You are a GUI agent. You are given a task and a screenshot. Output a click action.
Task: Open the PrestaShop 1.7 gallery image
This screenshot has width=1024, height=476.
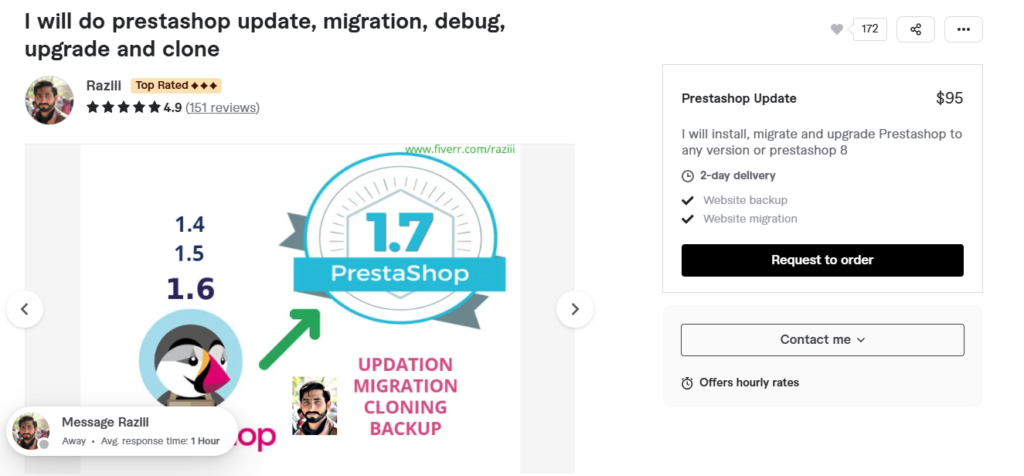(300, 309)
